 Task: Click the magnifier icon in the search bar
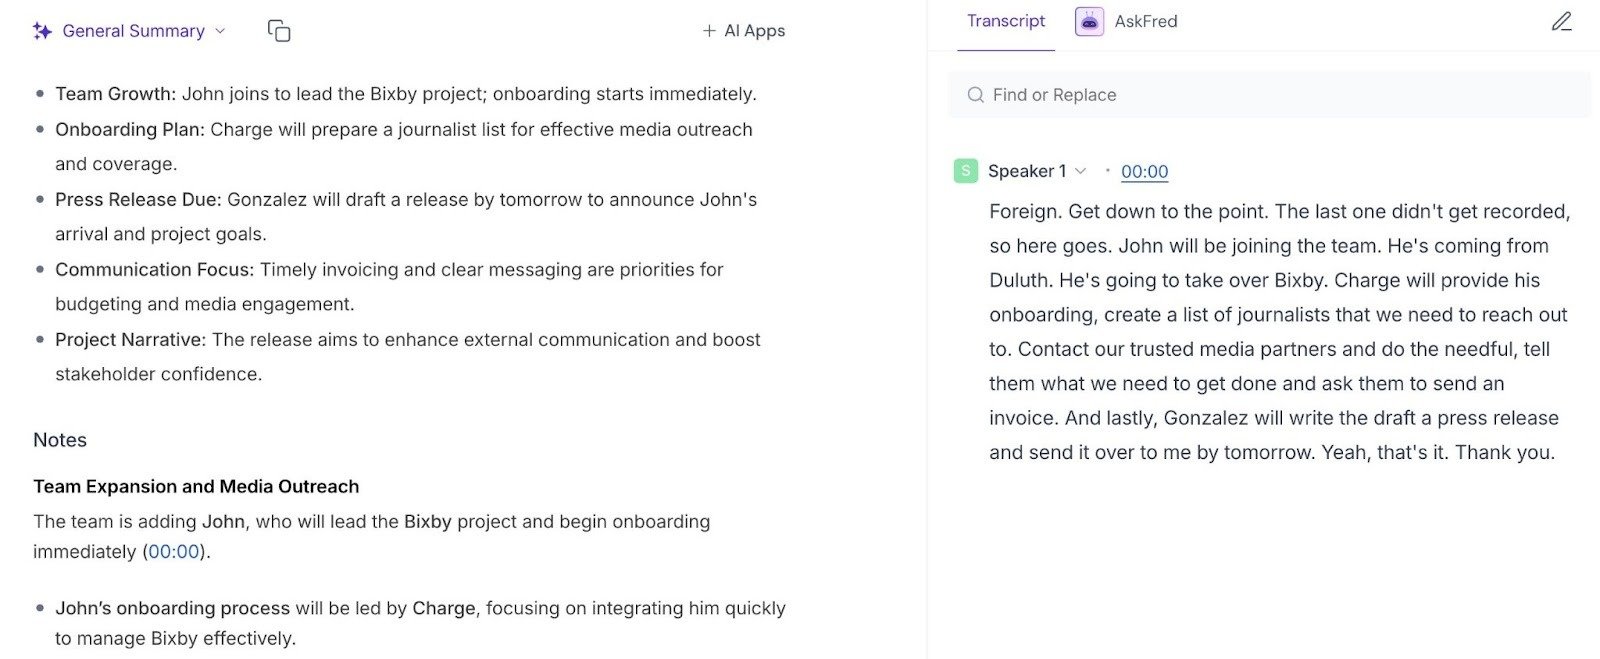pos(975,95)
